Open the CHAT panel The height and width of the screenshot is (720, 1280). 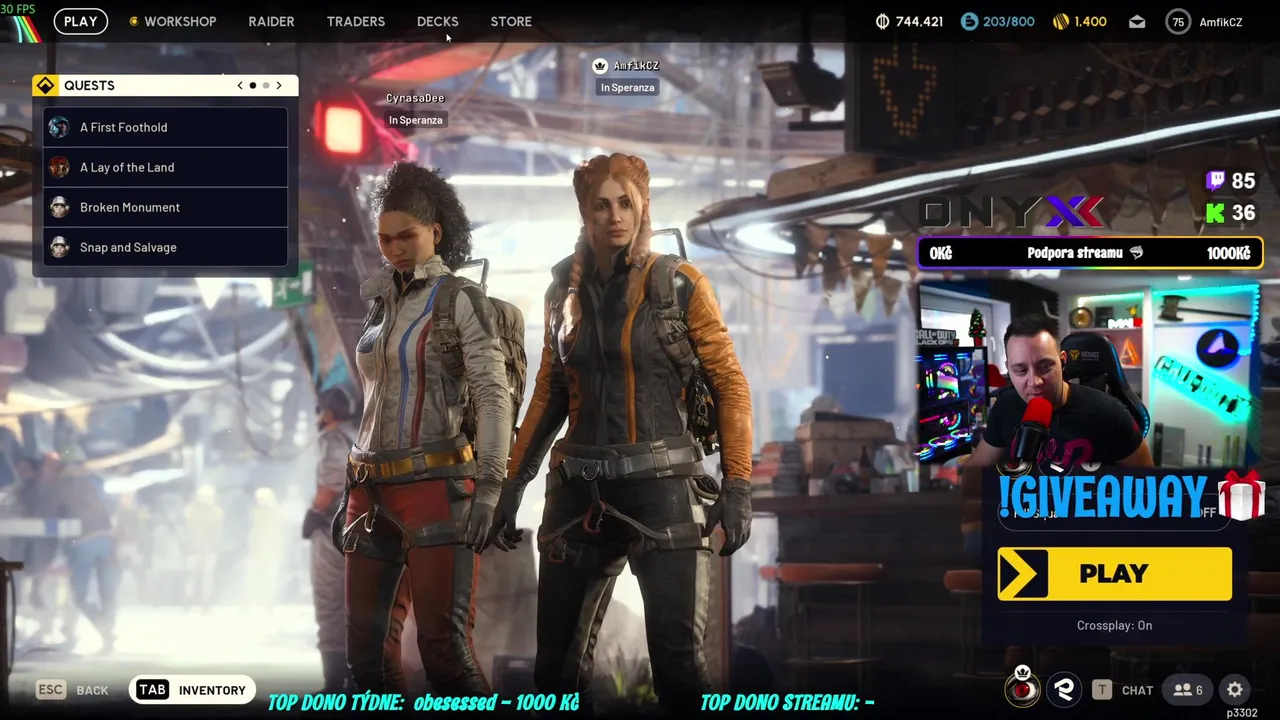point(1137,690)
